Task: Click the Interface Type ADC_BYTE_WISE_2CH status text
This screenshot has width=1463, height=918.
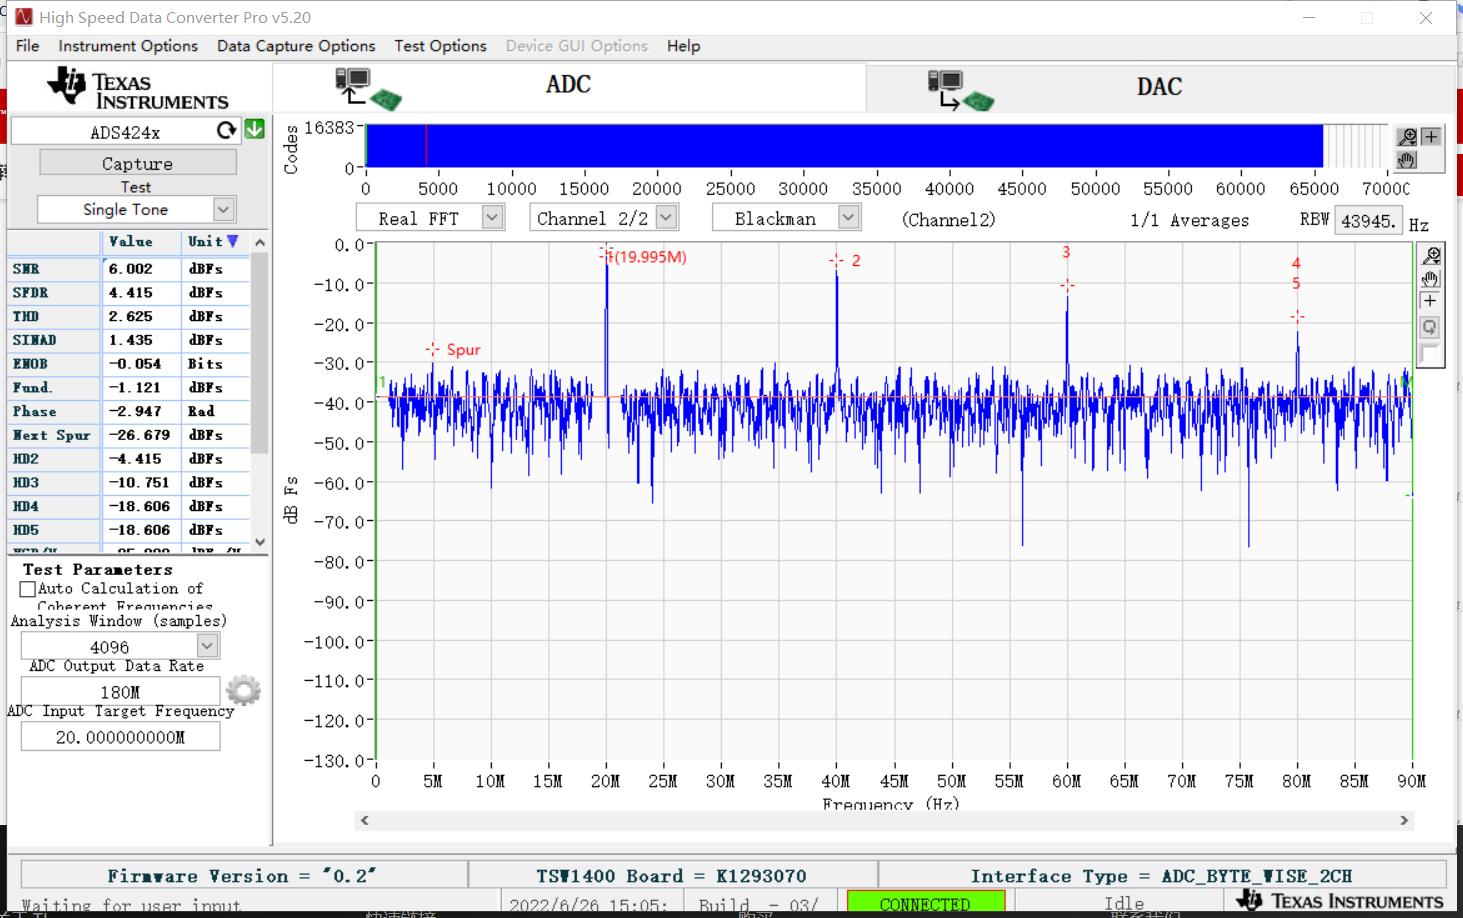Action: [1161, 876]
